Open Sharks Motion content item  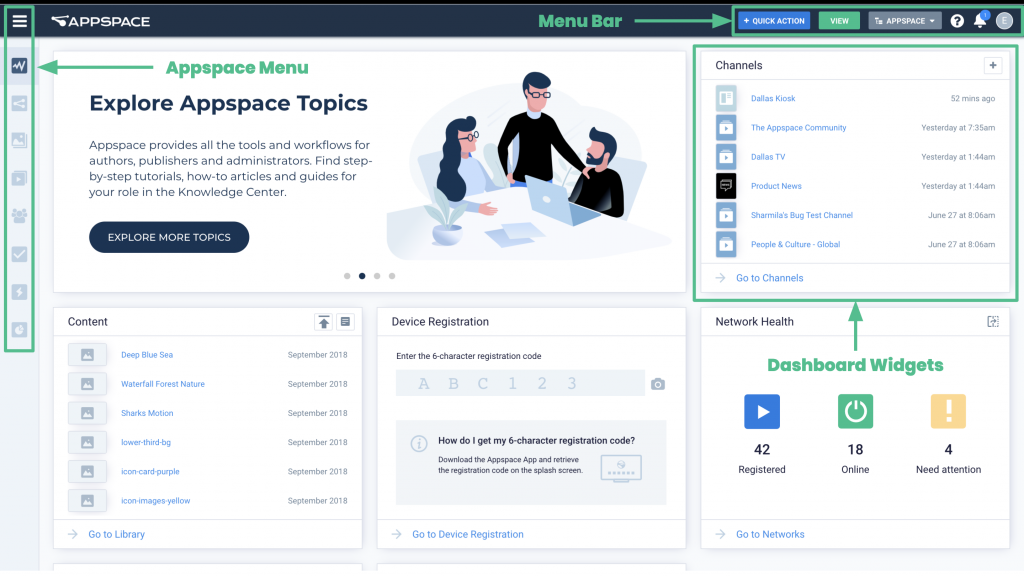pyautogui.click(x=147, y=413)
